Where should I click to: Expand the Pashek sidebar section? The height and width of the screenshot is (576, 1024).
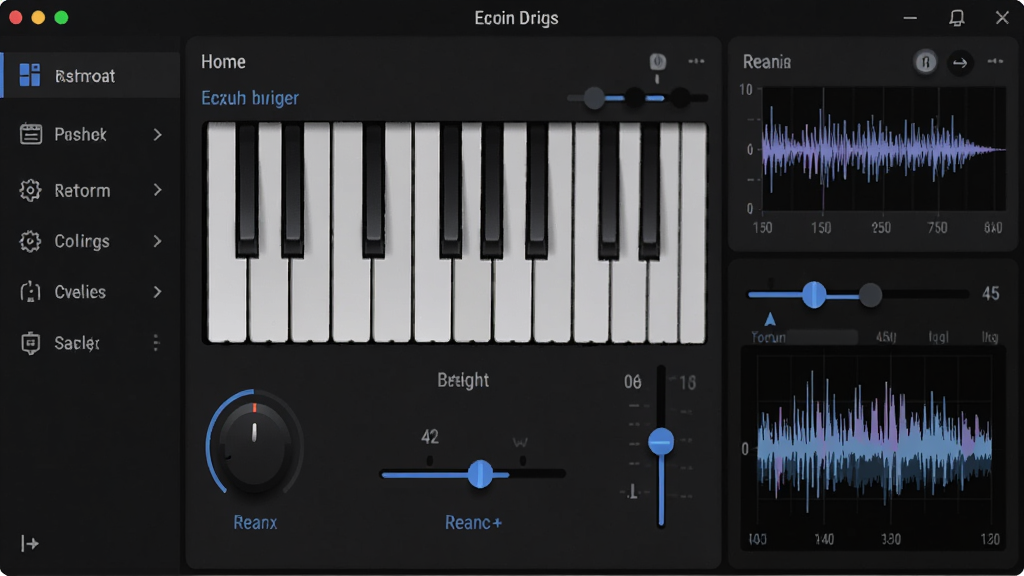coord(157,135)
